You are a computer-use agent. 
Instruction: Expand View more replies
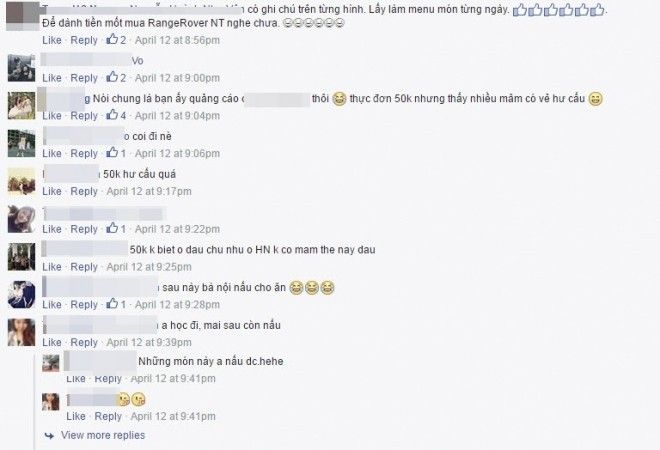103,435
